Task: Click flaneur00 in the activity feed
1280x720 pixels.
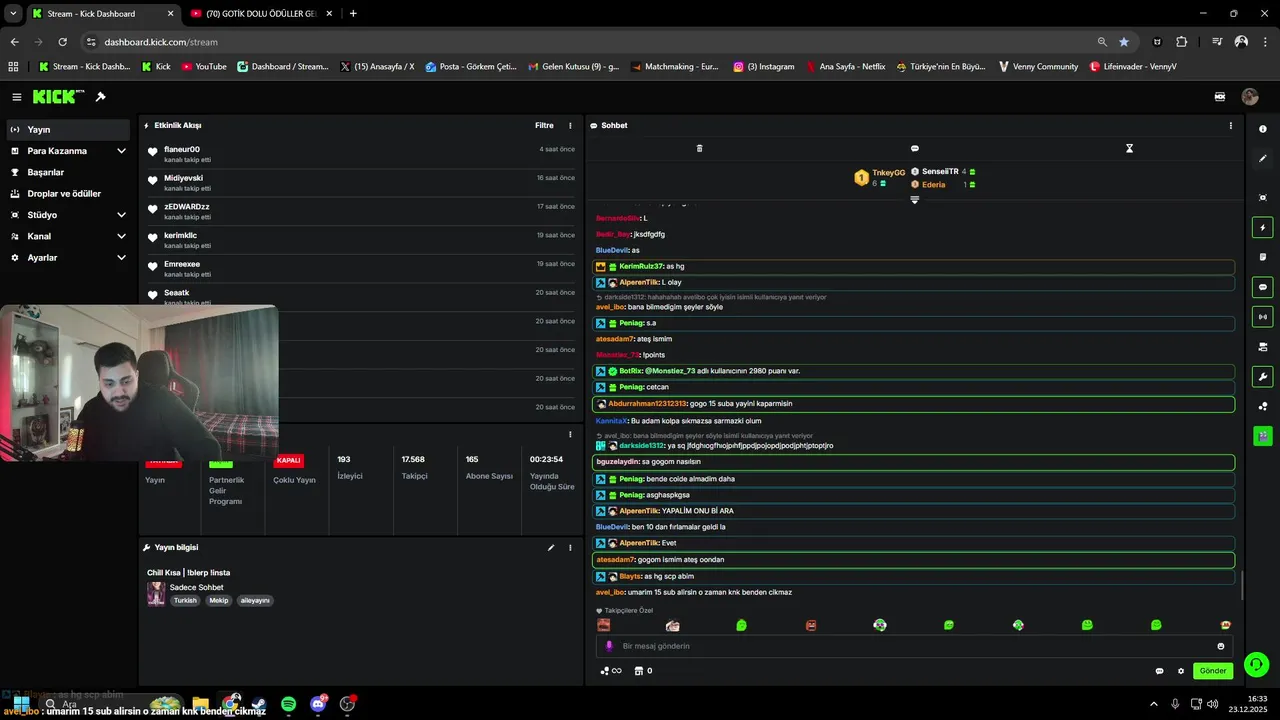Action: click(182, 149)
